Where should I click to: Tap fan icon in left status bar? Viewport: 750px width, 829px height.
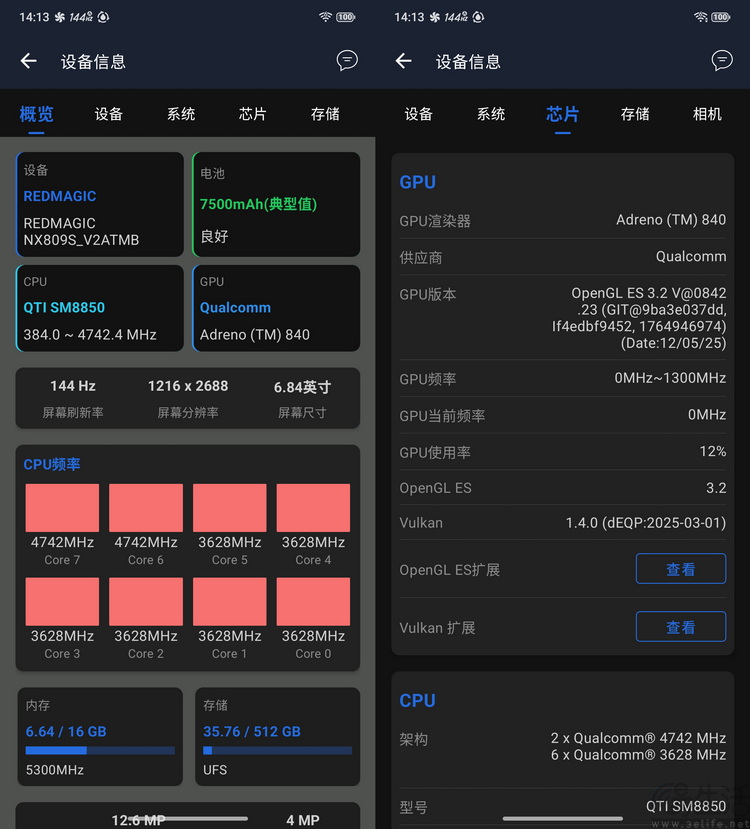(x=60, y=17)
